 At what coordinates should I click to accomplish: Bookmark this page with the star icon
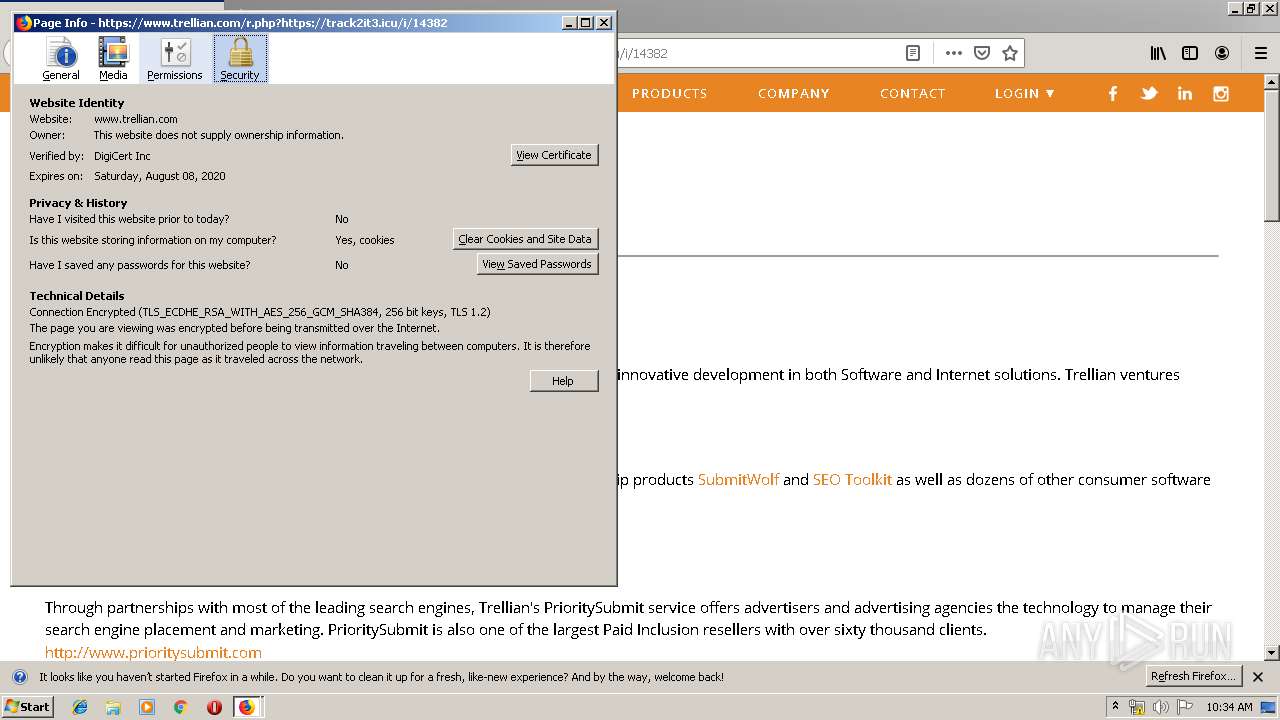[1010, 53]
